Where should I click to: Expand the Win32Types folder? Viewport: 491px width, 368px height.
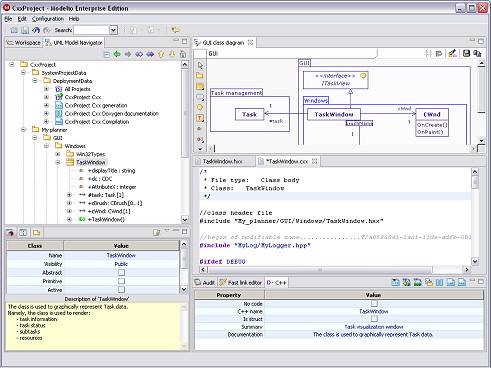click(58, 154)
